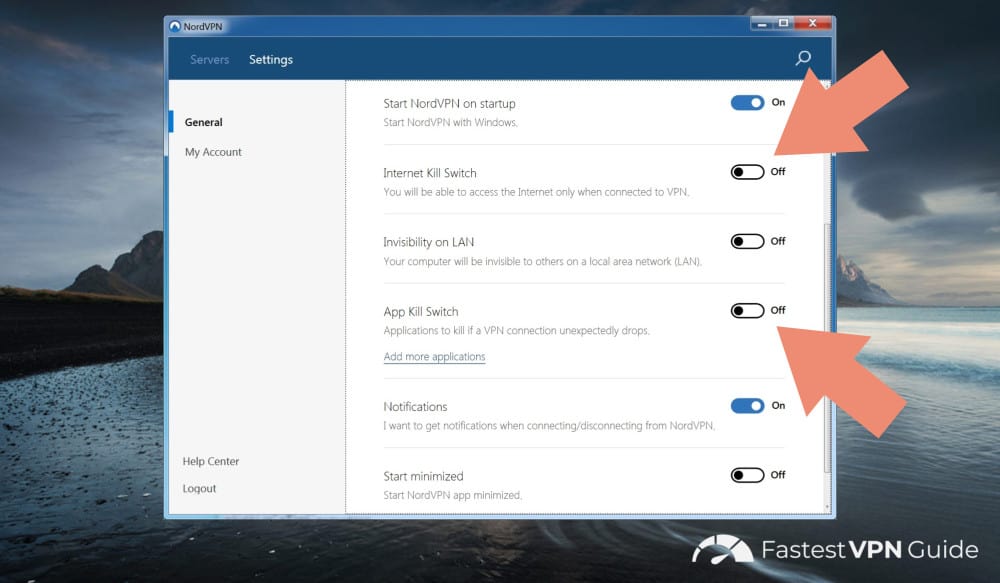The height and width of the screenshot is (583, 1000).
Task: Turn on the App Kill Switch toggle
Action: [747, 311]
